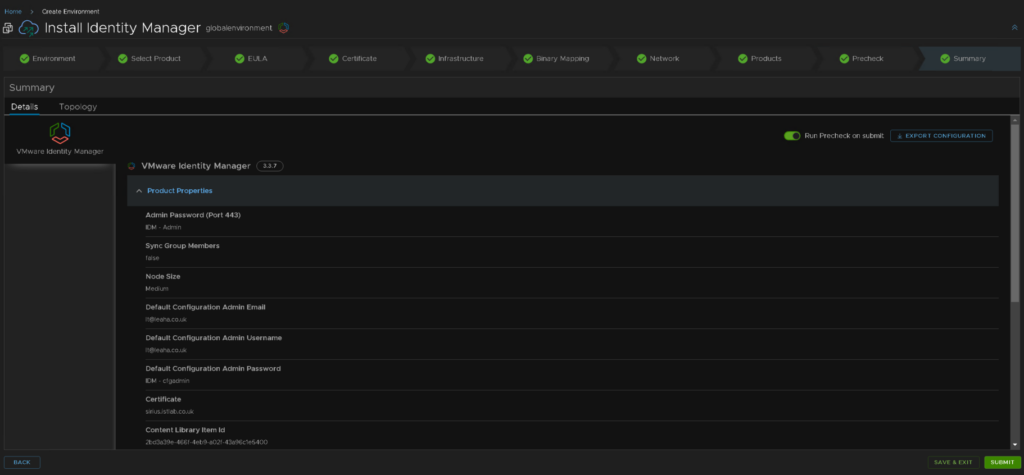Click the Create Environment breadcrumb
The width and height of the screenshot is (1024, 475).
pos(71,11)
